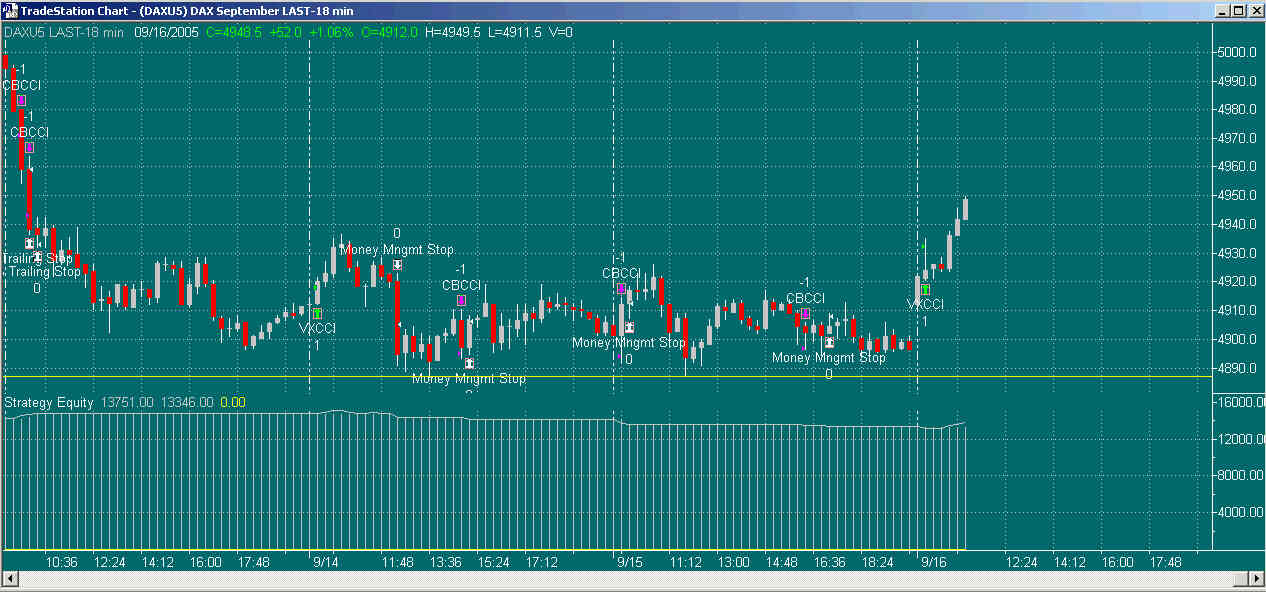Click the left arrow of the horizontal scrollbar
This screenshot has width=1266, height=592.
(9, 579)
